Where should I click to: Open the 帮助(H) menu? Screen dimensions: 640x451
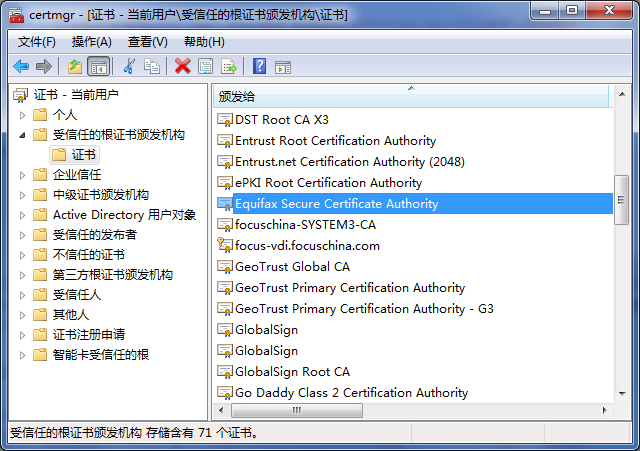tap(204, 42)
